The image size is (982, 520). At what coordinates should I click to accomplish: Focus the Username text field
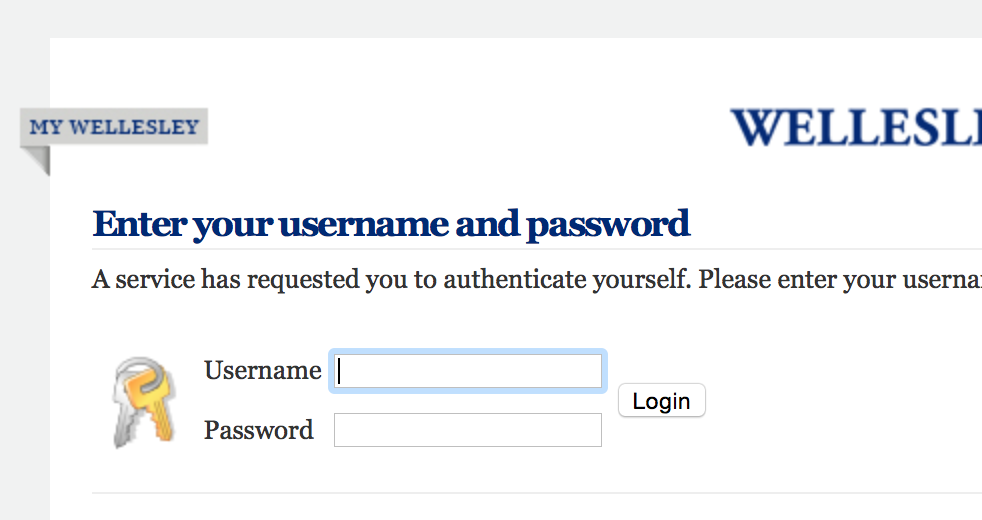pyautogui.click(x=467, y=371)
